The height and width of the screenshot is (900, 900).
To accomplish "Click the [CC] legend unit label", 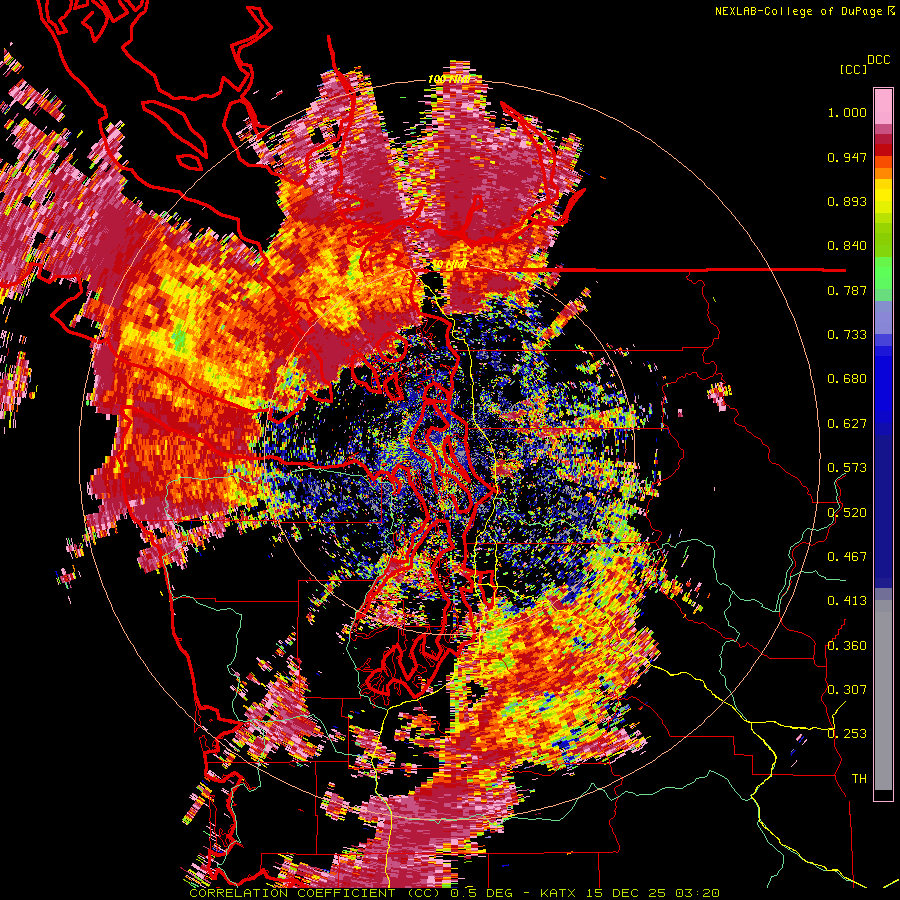I will 853,69.
